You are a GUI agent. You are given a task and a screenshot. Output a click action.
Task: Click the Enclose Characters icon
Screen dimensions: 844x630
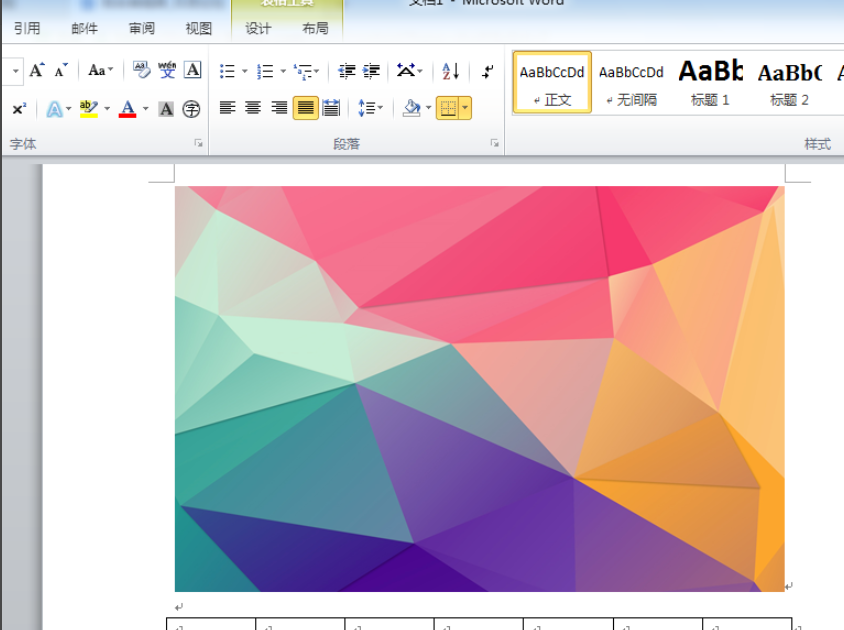click(x=191, y=109)
